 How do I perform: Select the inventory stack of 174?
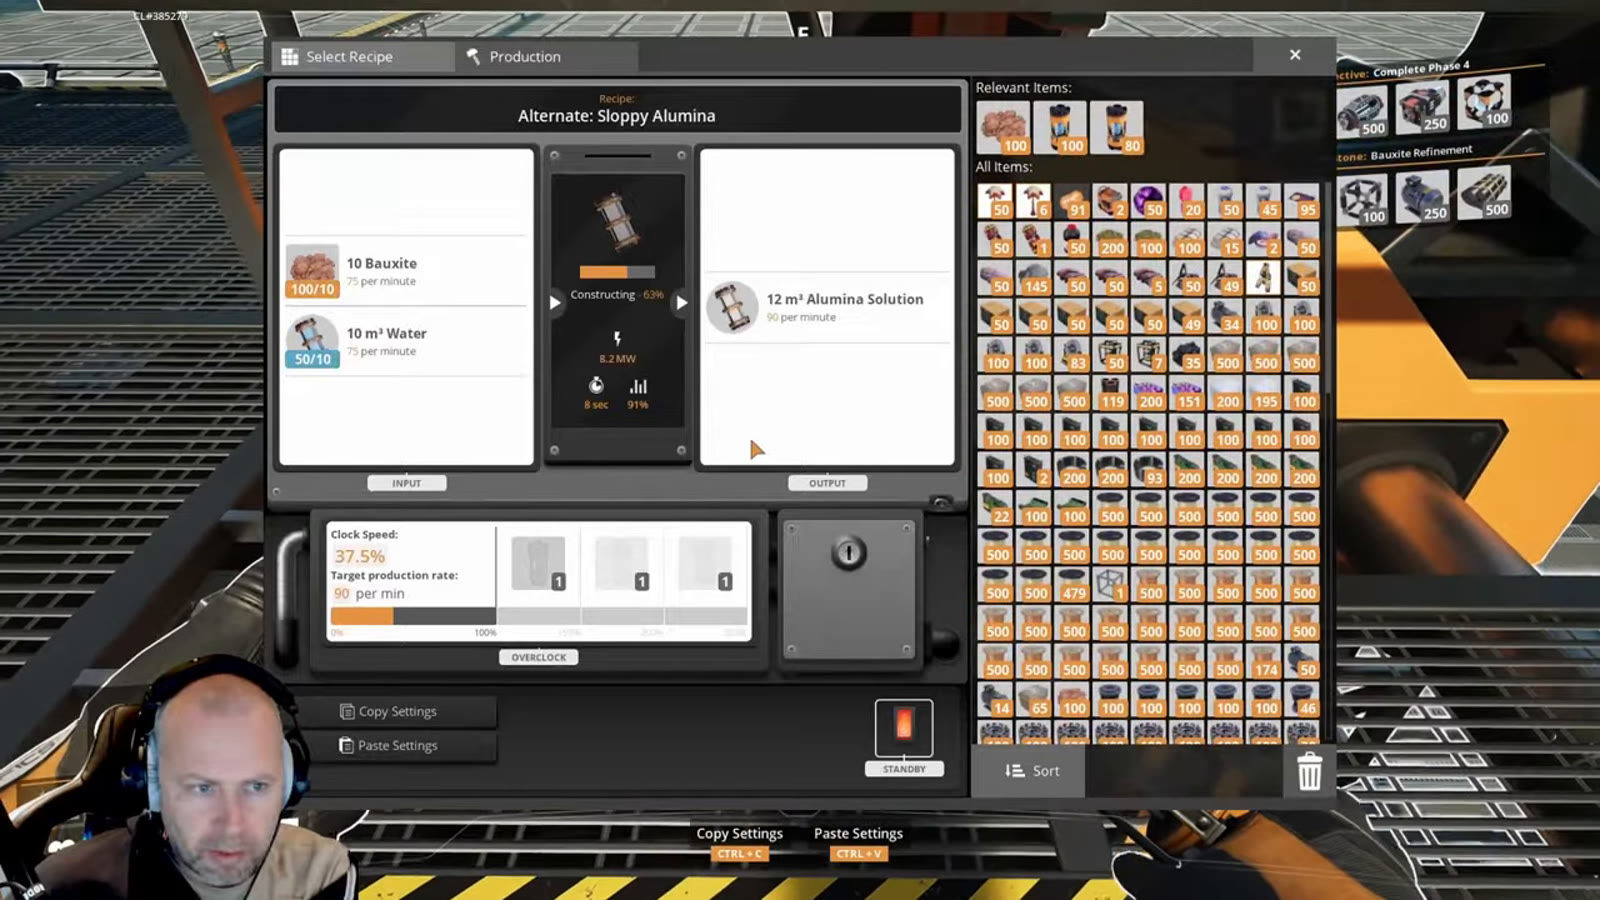click(1264, 661)
